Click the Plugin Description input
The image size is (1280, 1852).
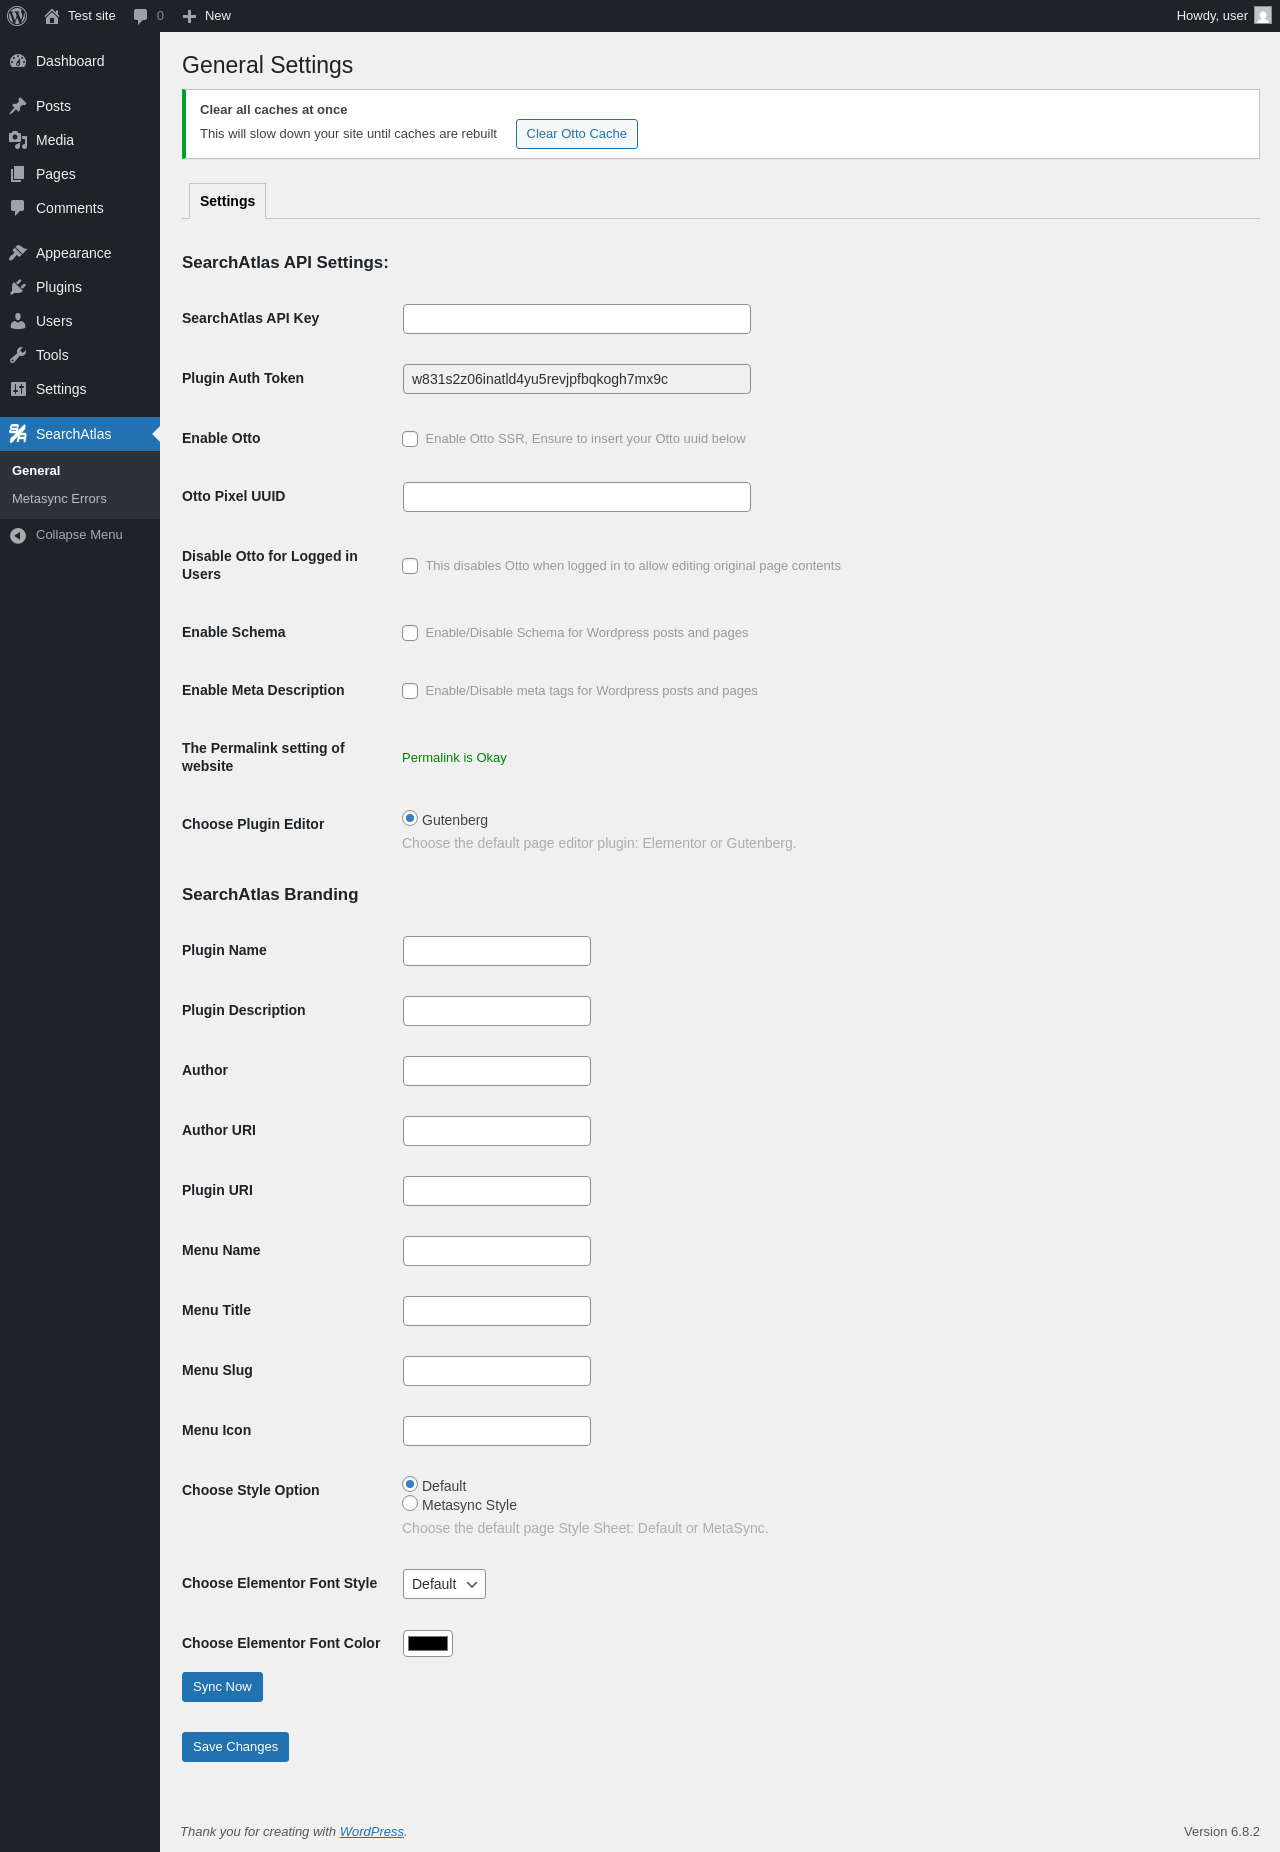coord(497,1011)
